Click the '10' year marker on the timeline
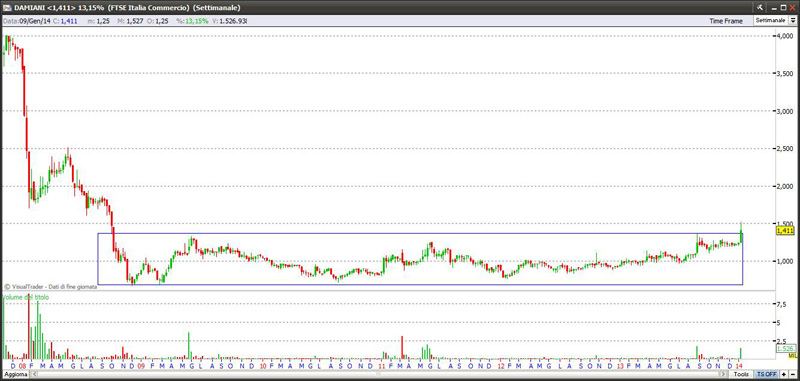The image size is (800, 381). coord(263,366)
